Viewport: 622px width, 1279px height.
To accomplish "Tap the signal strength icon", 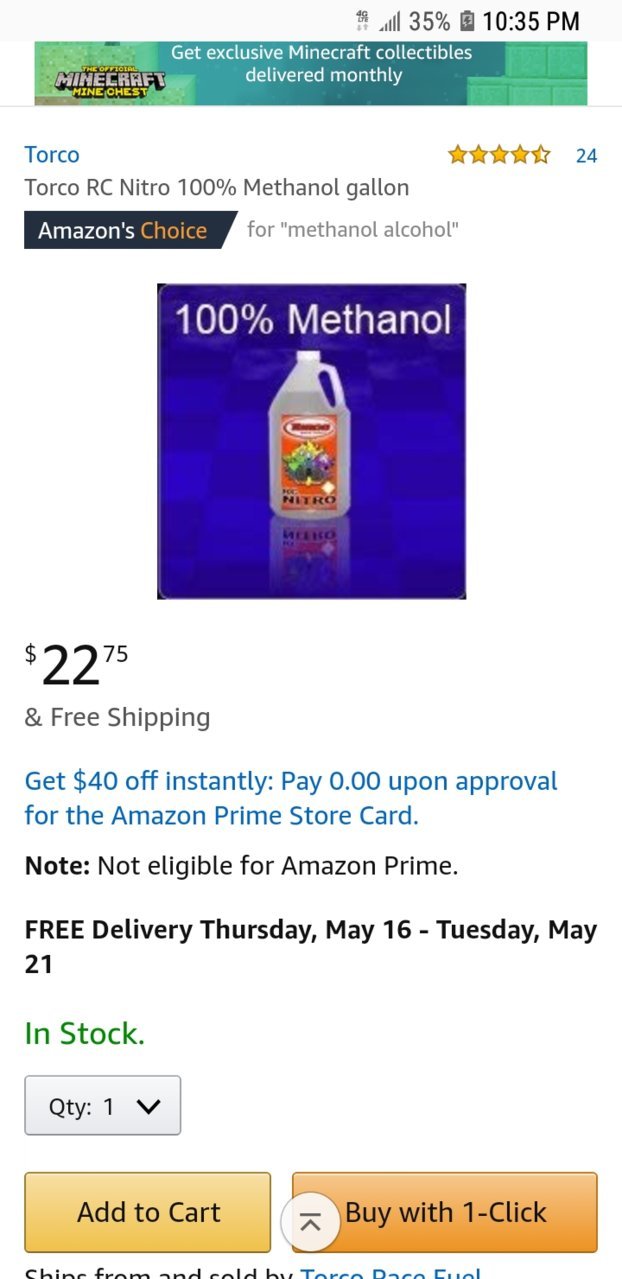I will tap(388, 21).
